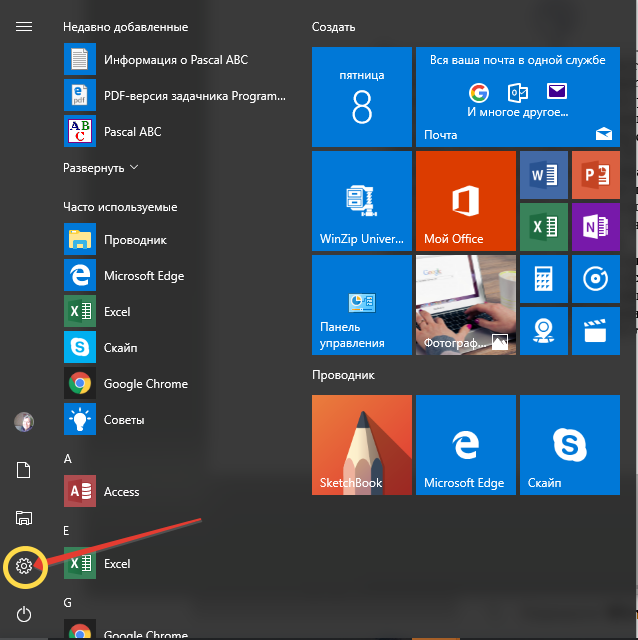The image size is (638, 640).
Task: Open the Documents icon in left sidebar
Action: click(23, 470)
